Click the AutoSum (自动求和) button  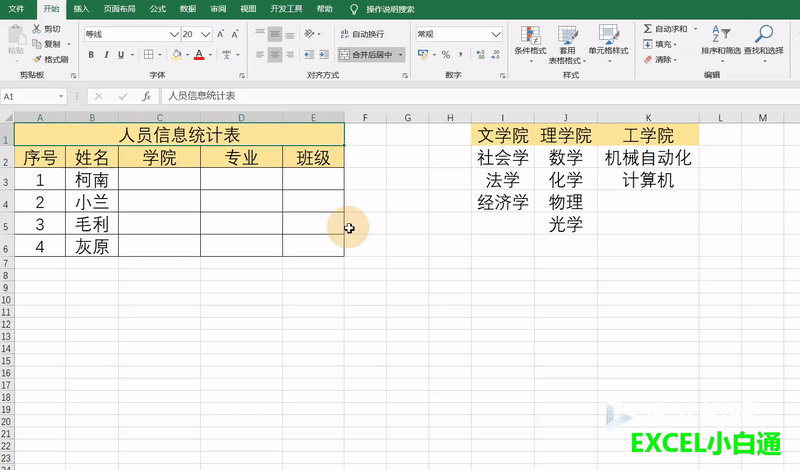665,29
